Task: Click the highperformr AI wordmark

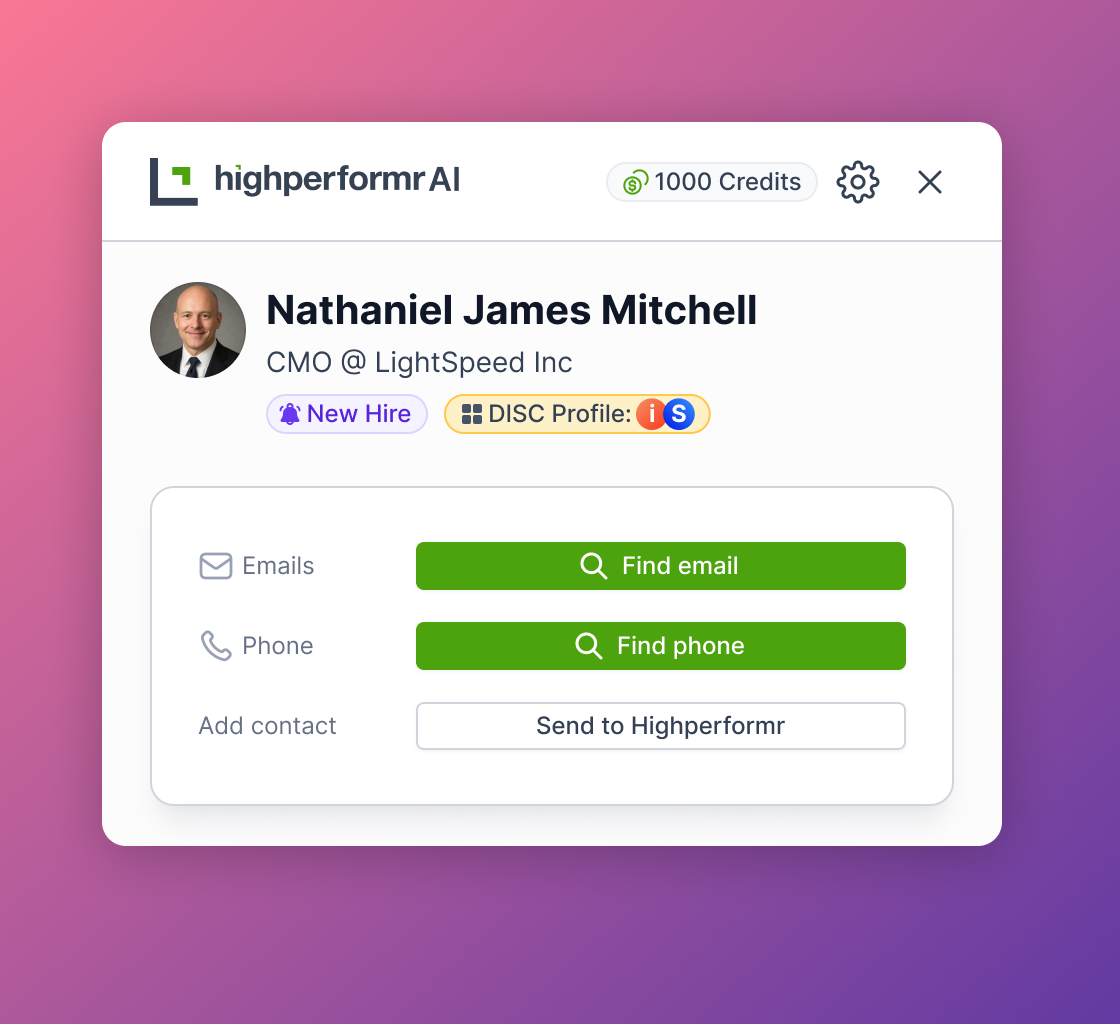Action: click(x=337, y=179)
